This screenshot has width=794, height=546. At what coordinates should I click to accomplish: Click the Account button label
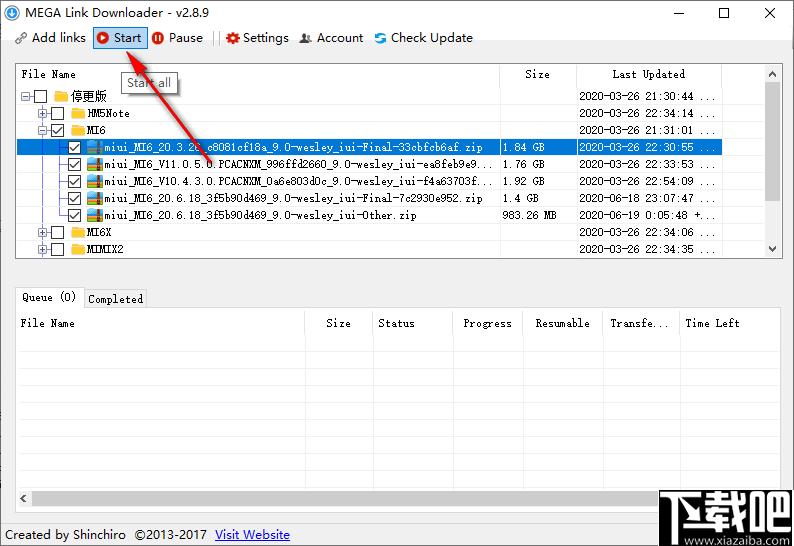pyautogui.click(x=340, y=38)
